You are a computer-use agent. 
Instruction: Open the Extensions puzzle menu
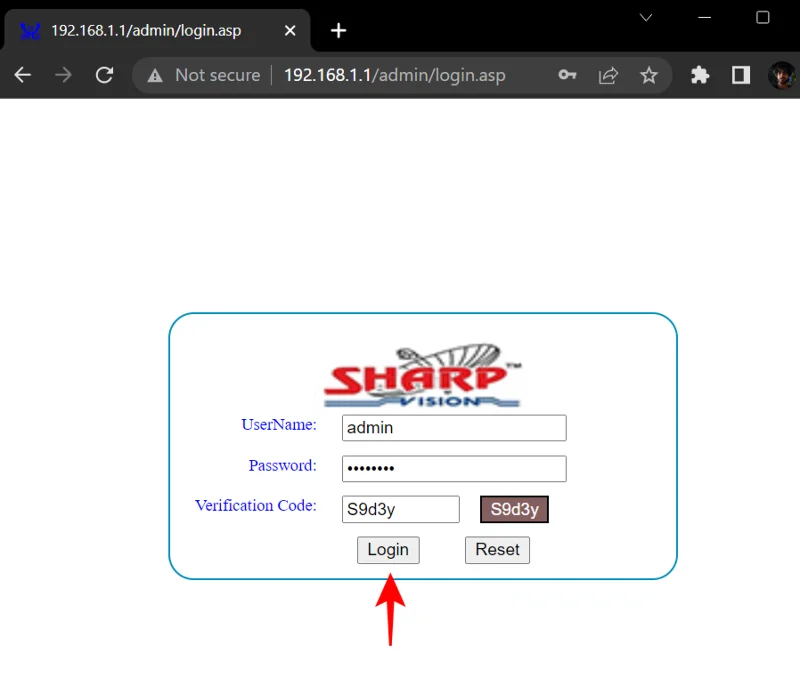click(x=699, y=75)
